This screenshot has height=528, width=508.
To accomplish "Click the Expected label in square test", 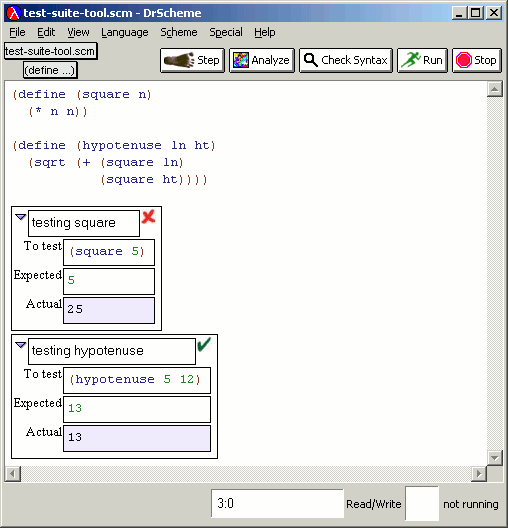I will pos(38,275).
